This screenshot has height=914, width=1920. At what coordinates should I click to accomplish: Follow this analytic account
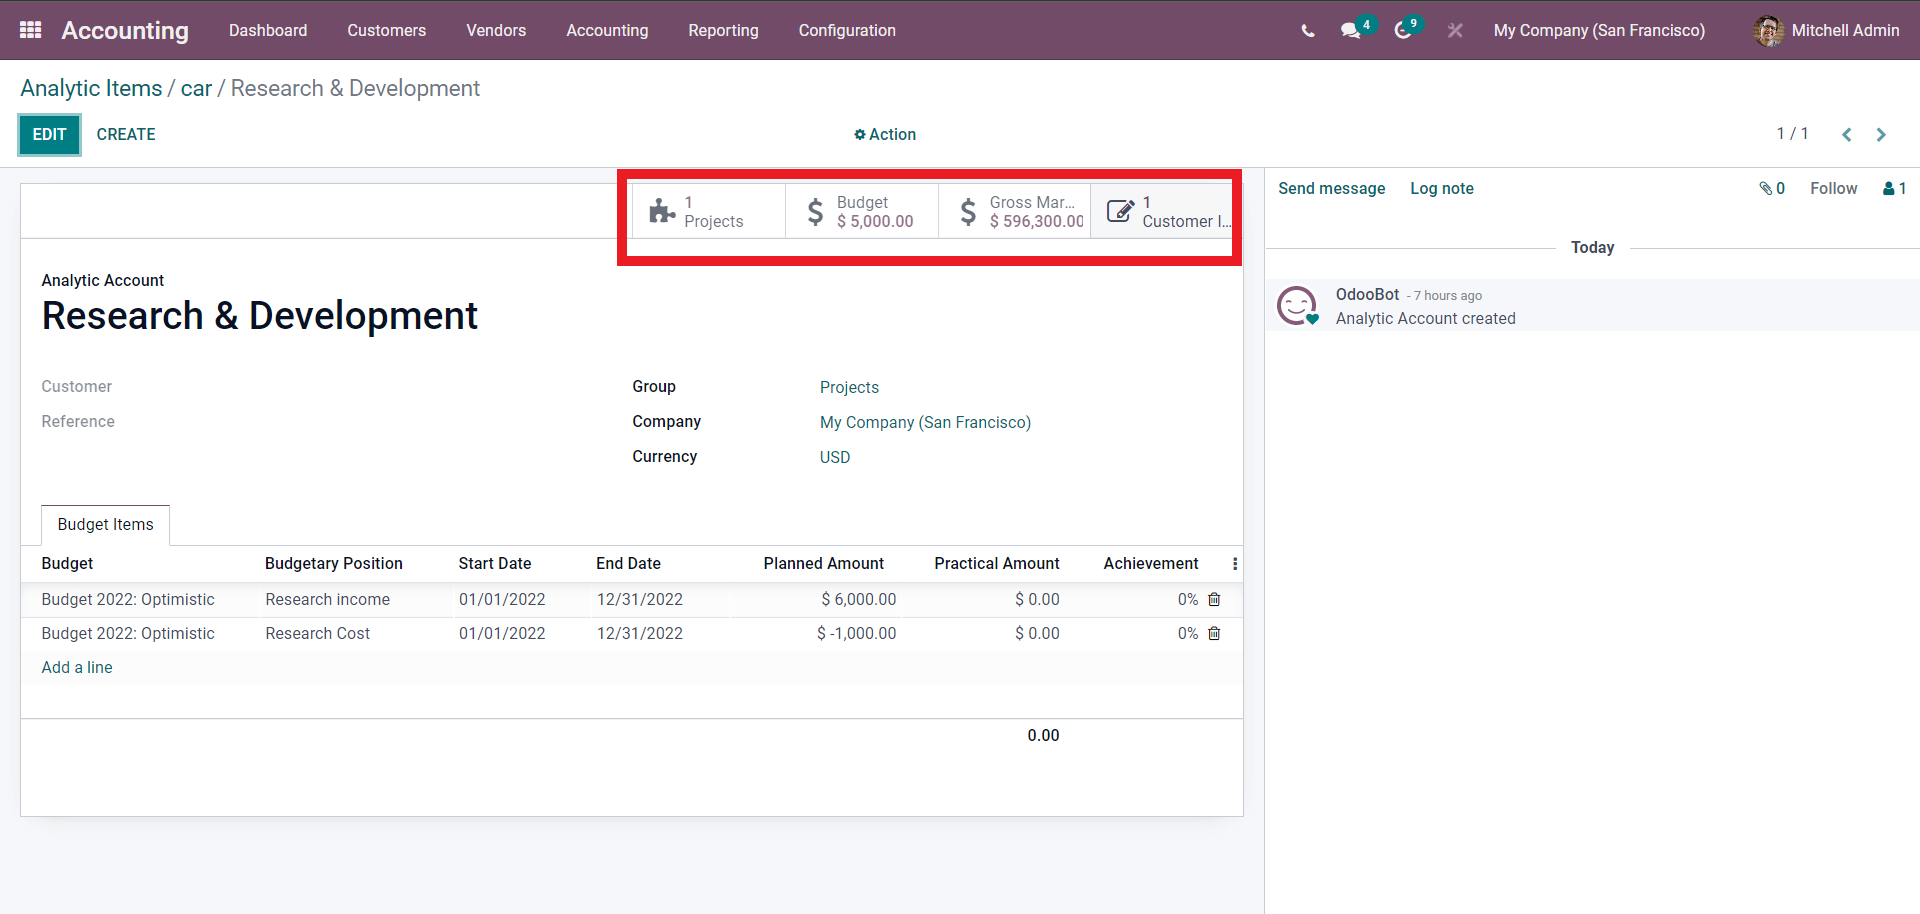(1833, 188)
